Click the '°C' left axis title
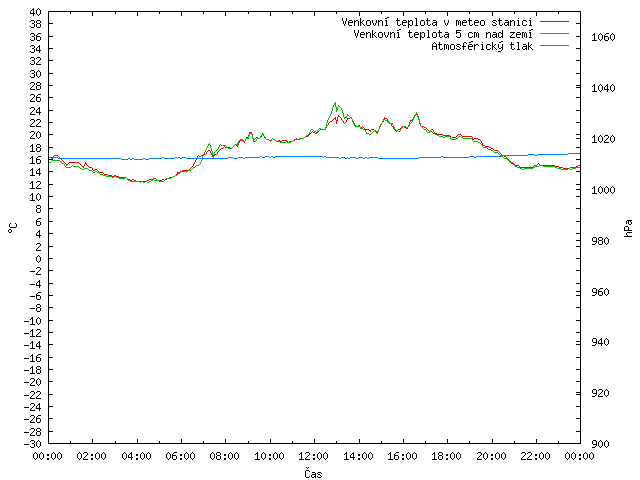This screenshot has width=640, height=480. [13, 228]
